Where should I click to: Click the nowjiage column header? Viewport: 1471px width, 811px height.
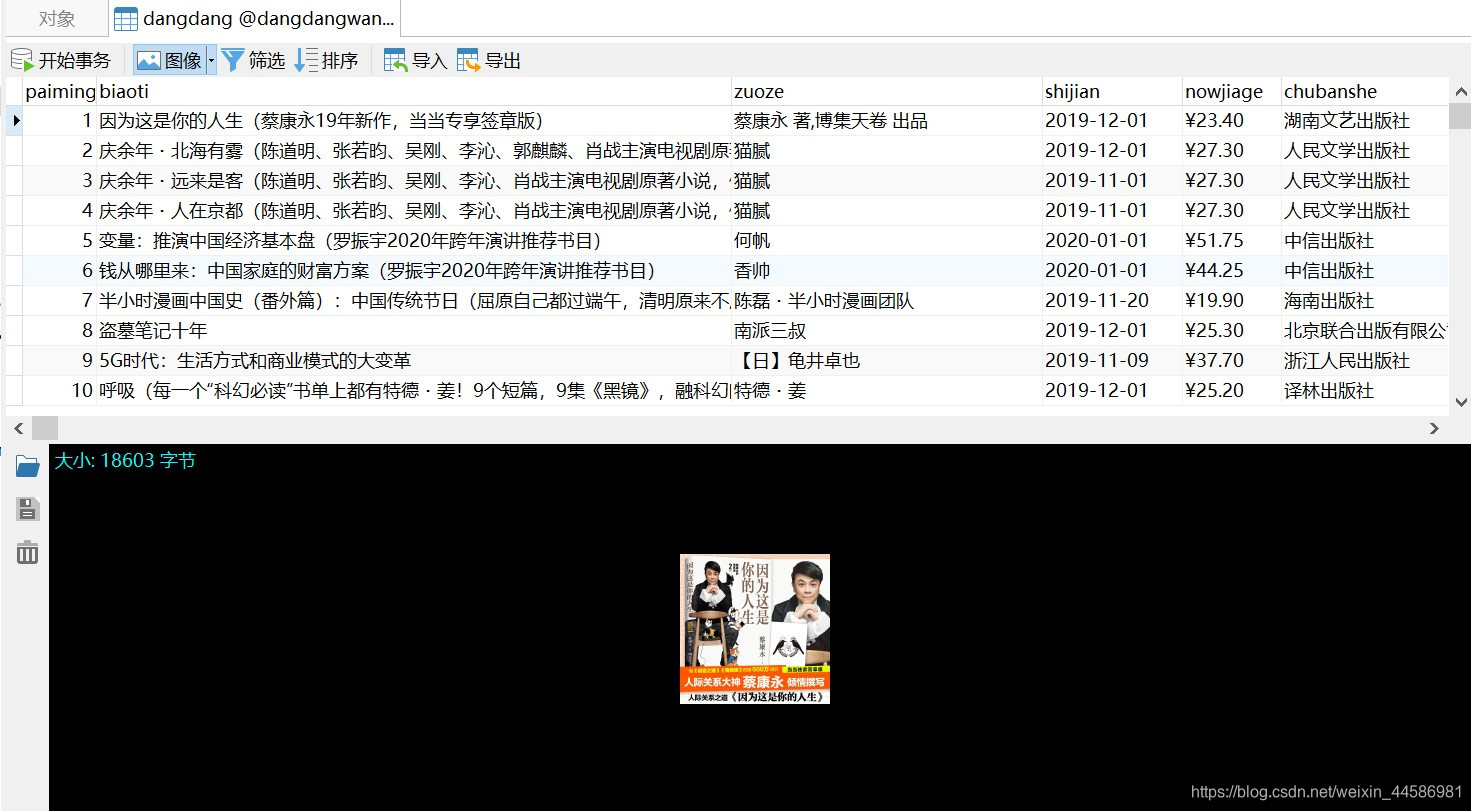[1232, 92]
